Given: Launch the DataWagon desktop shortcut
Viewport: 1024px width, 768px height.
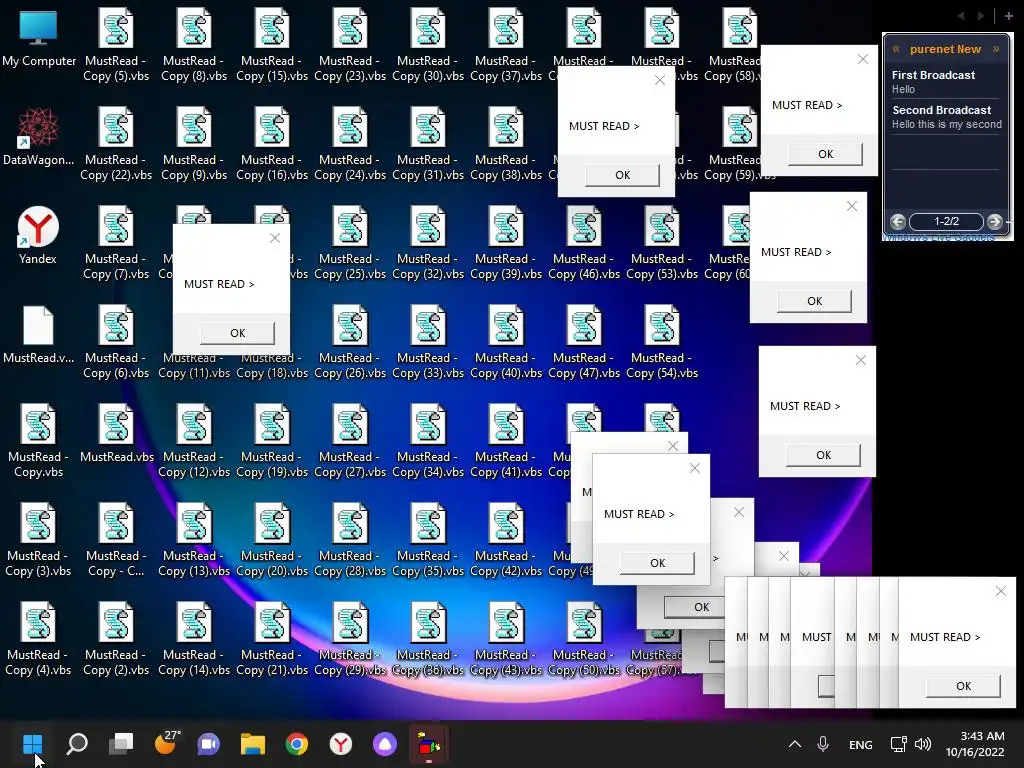Looking at the screenshot, I should click(39, 138).
